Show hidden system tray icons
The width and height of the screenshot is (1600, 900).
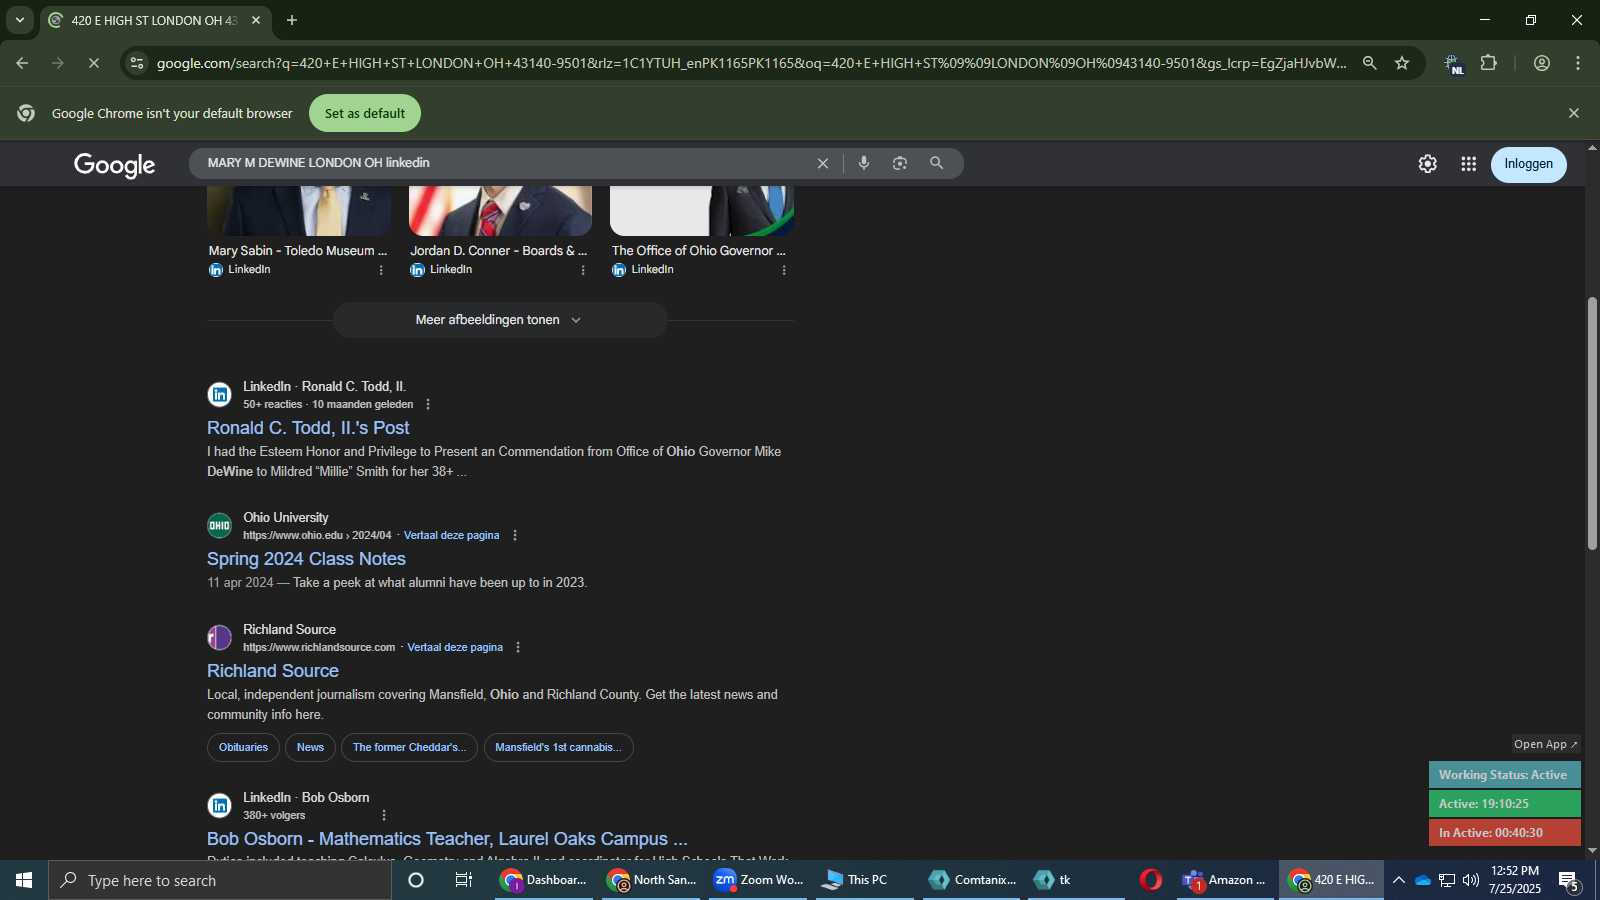coord(1399,880)
